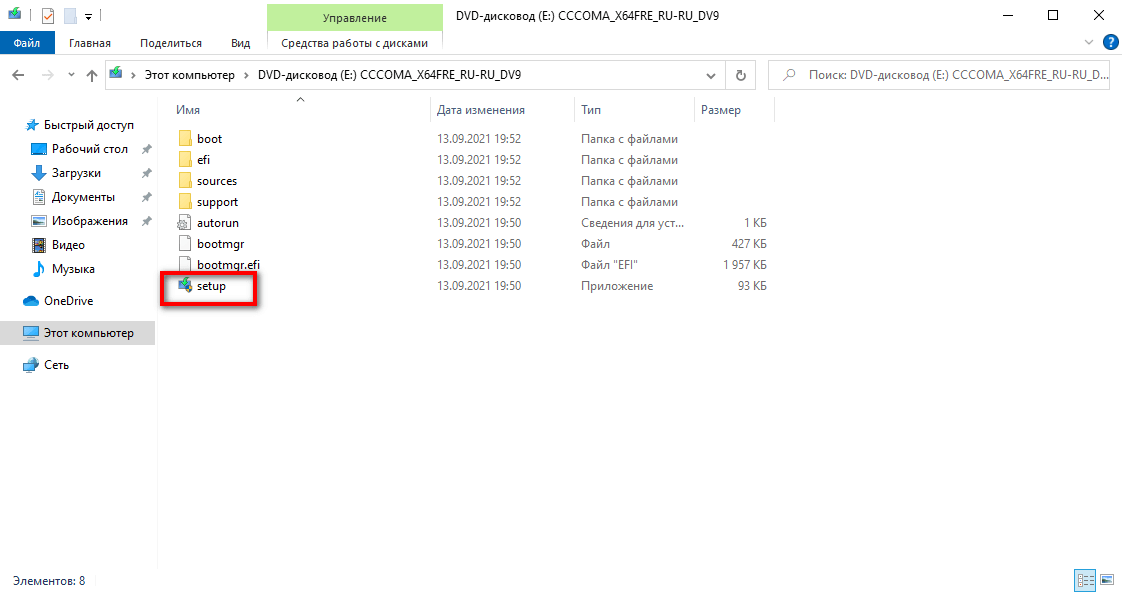Open Средства работы с дисками tab
This screenshot has height=593, width=1123.
pos(355,43)
